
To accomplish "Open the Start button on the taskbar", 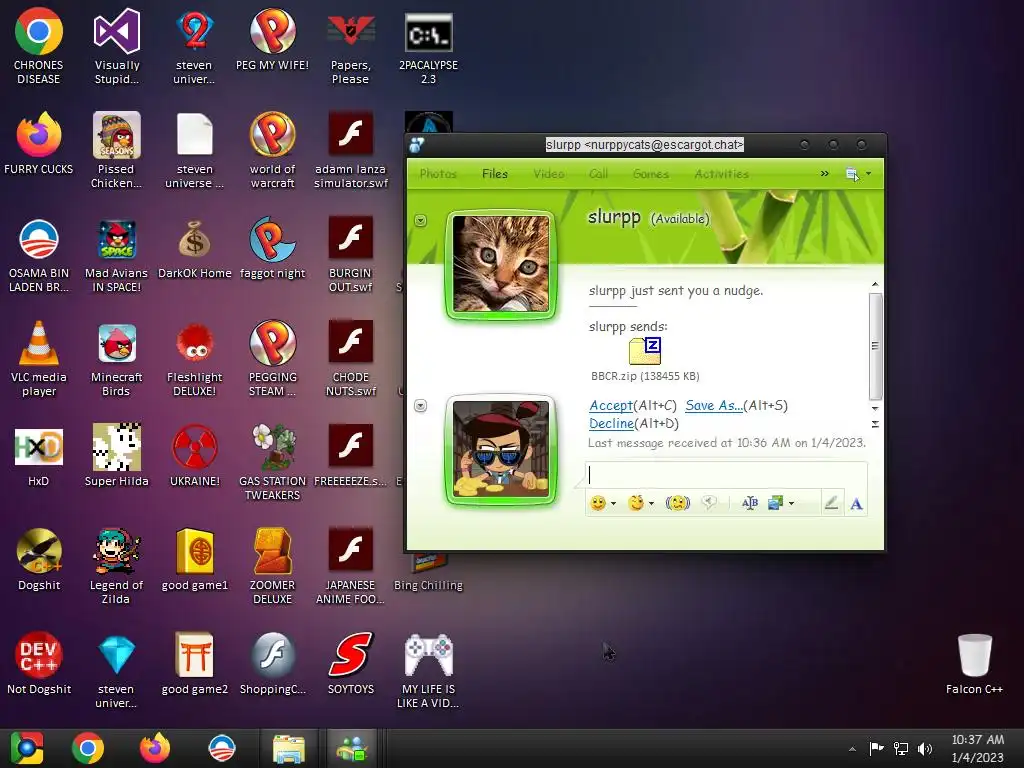I will pyautogui.click(x=26, y=748).
